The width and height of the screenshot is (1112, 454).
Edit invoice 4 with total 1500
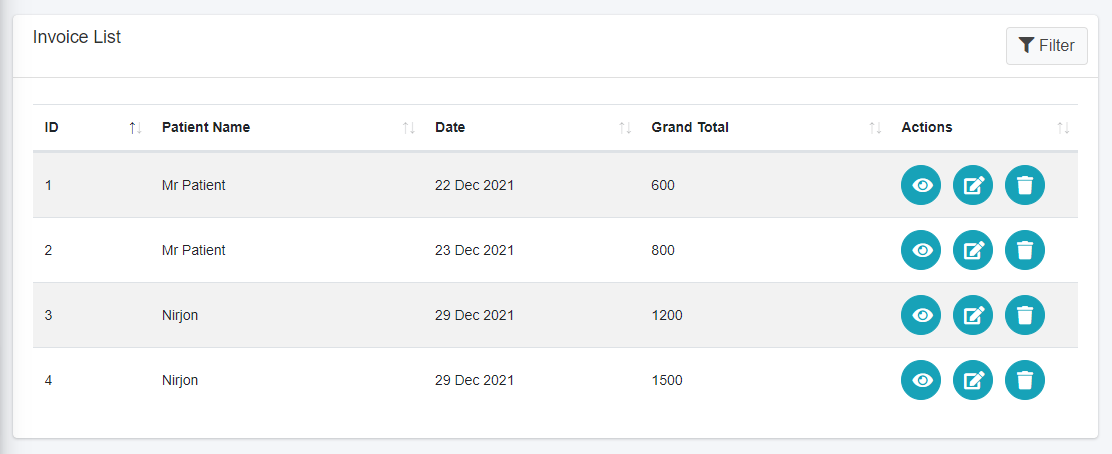973,380
